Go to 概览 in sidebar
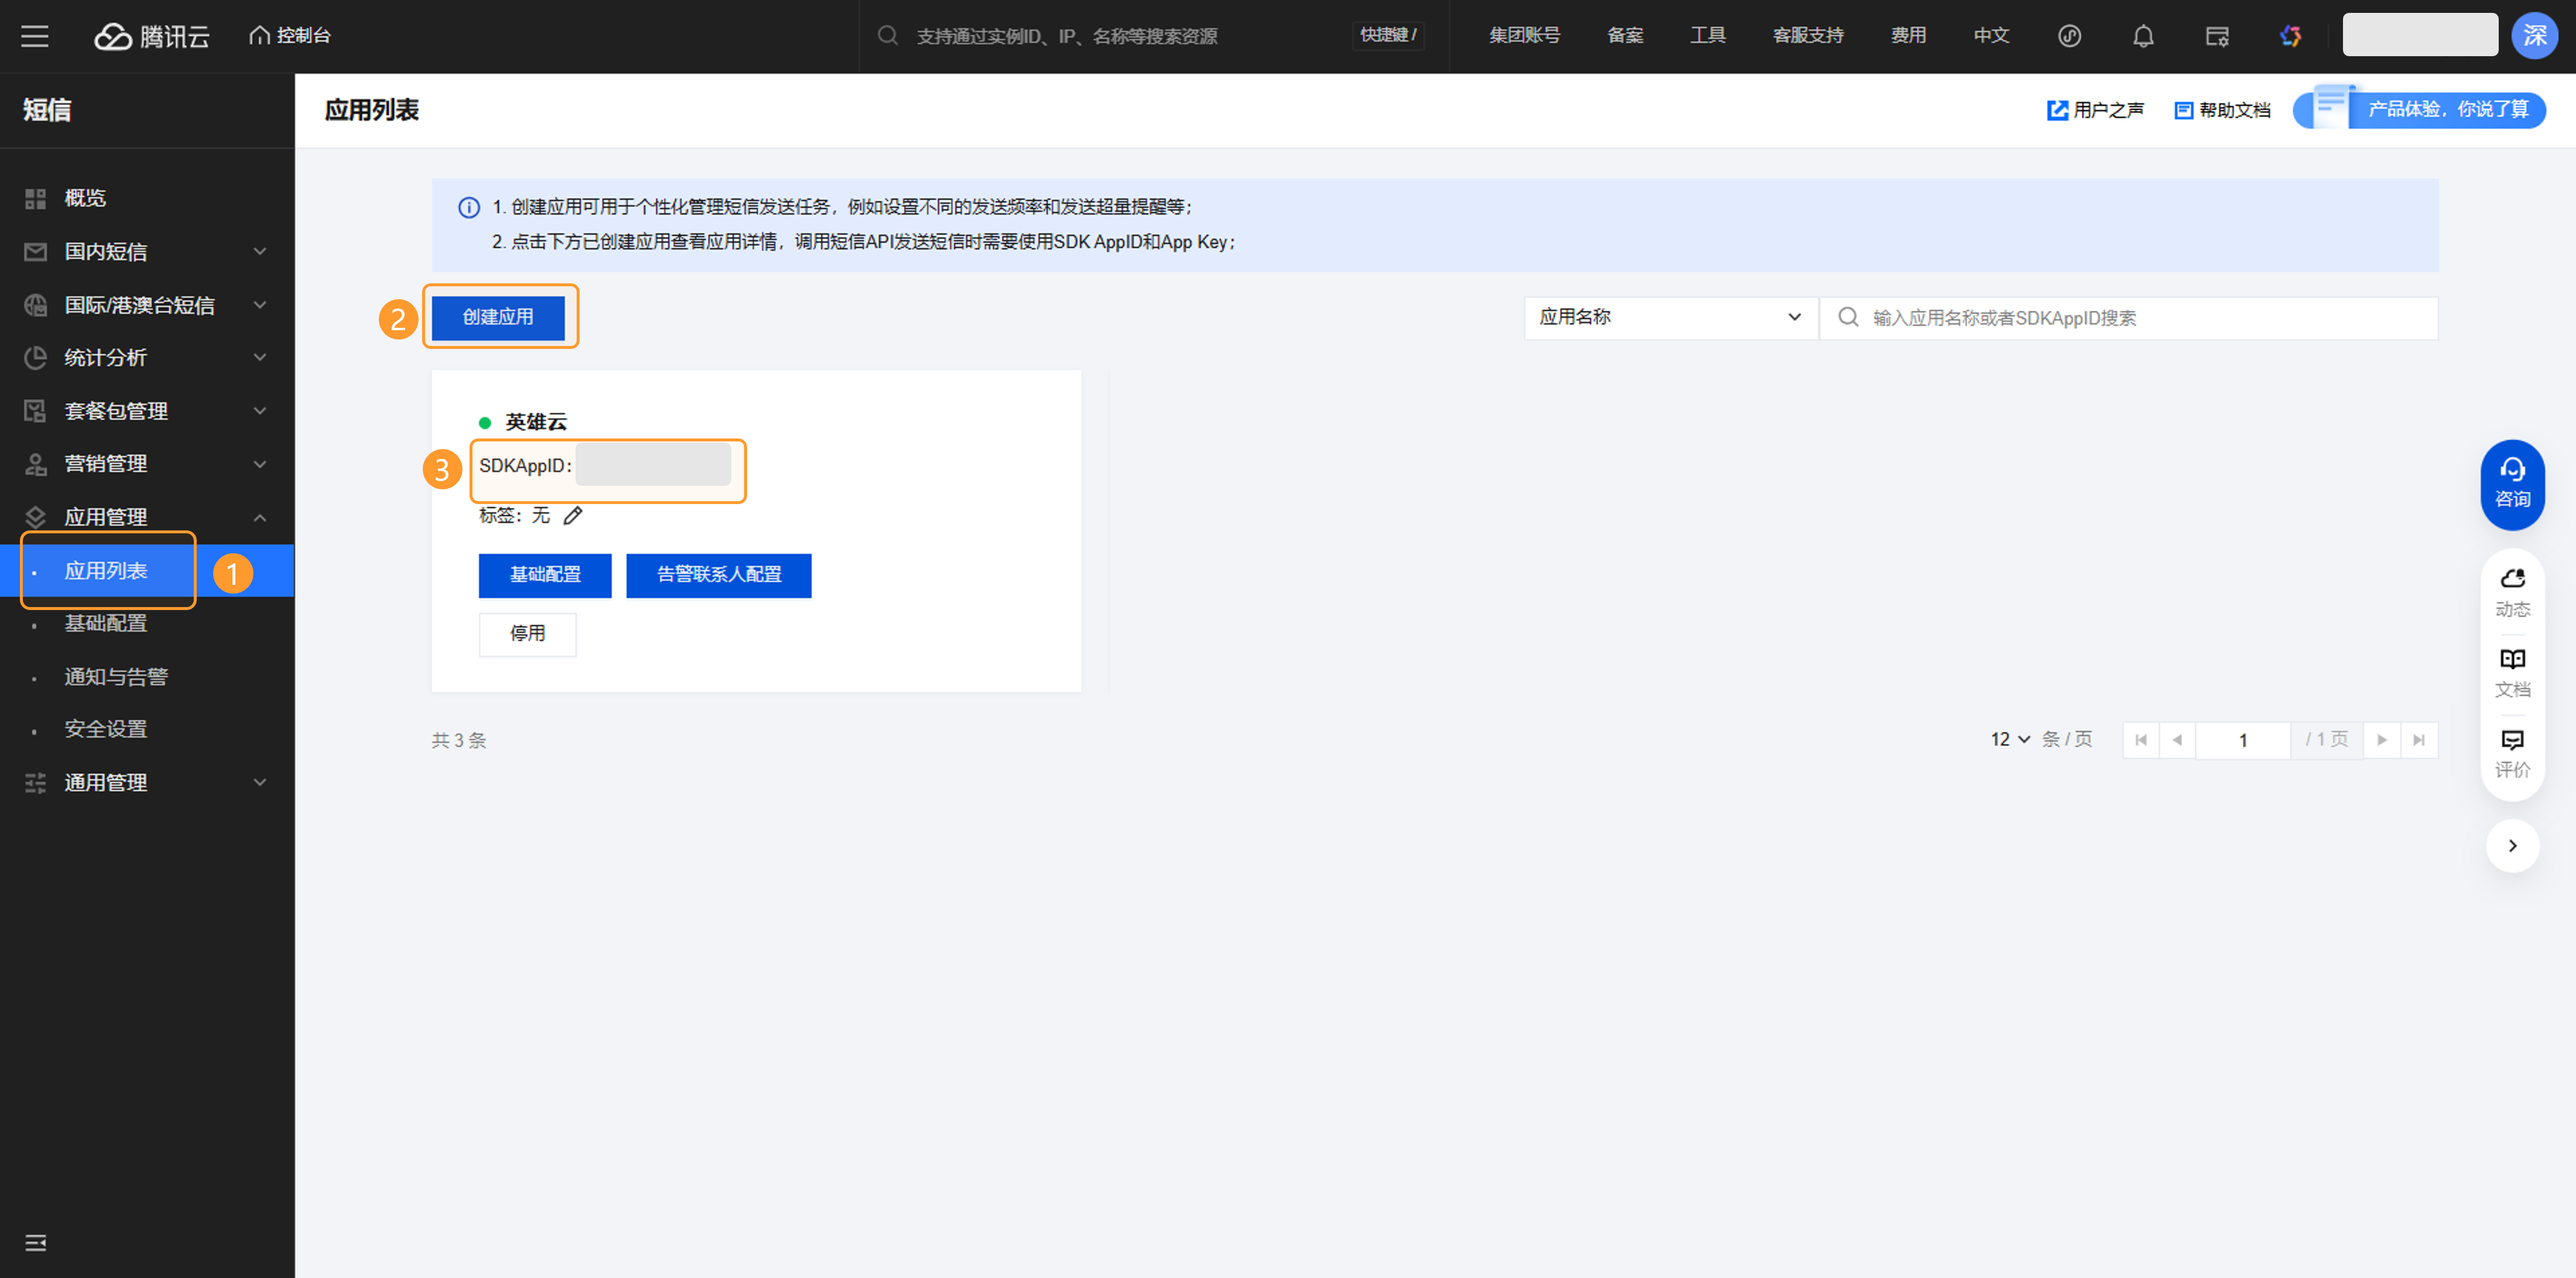The width and height of the screenshot is (2576, 1278). 85,198
